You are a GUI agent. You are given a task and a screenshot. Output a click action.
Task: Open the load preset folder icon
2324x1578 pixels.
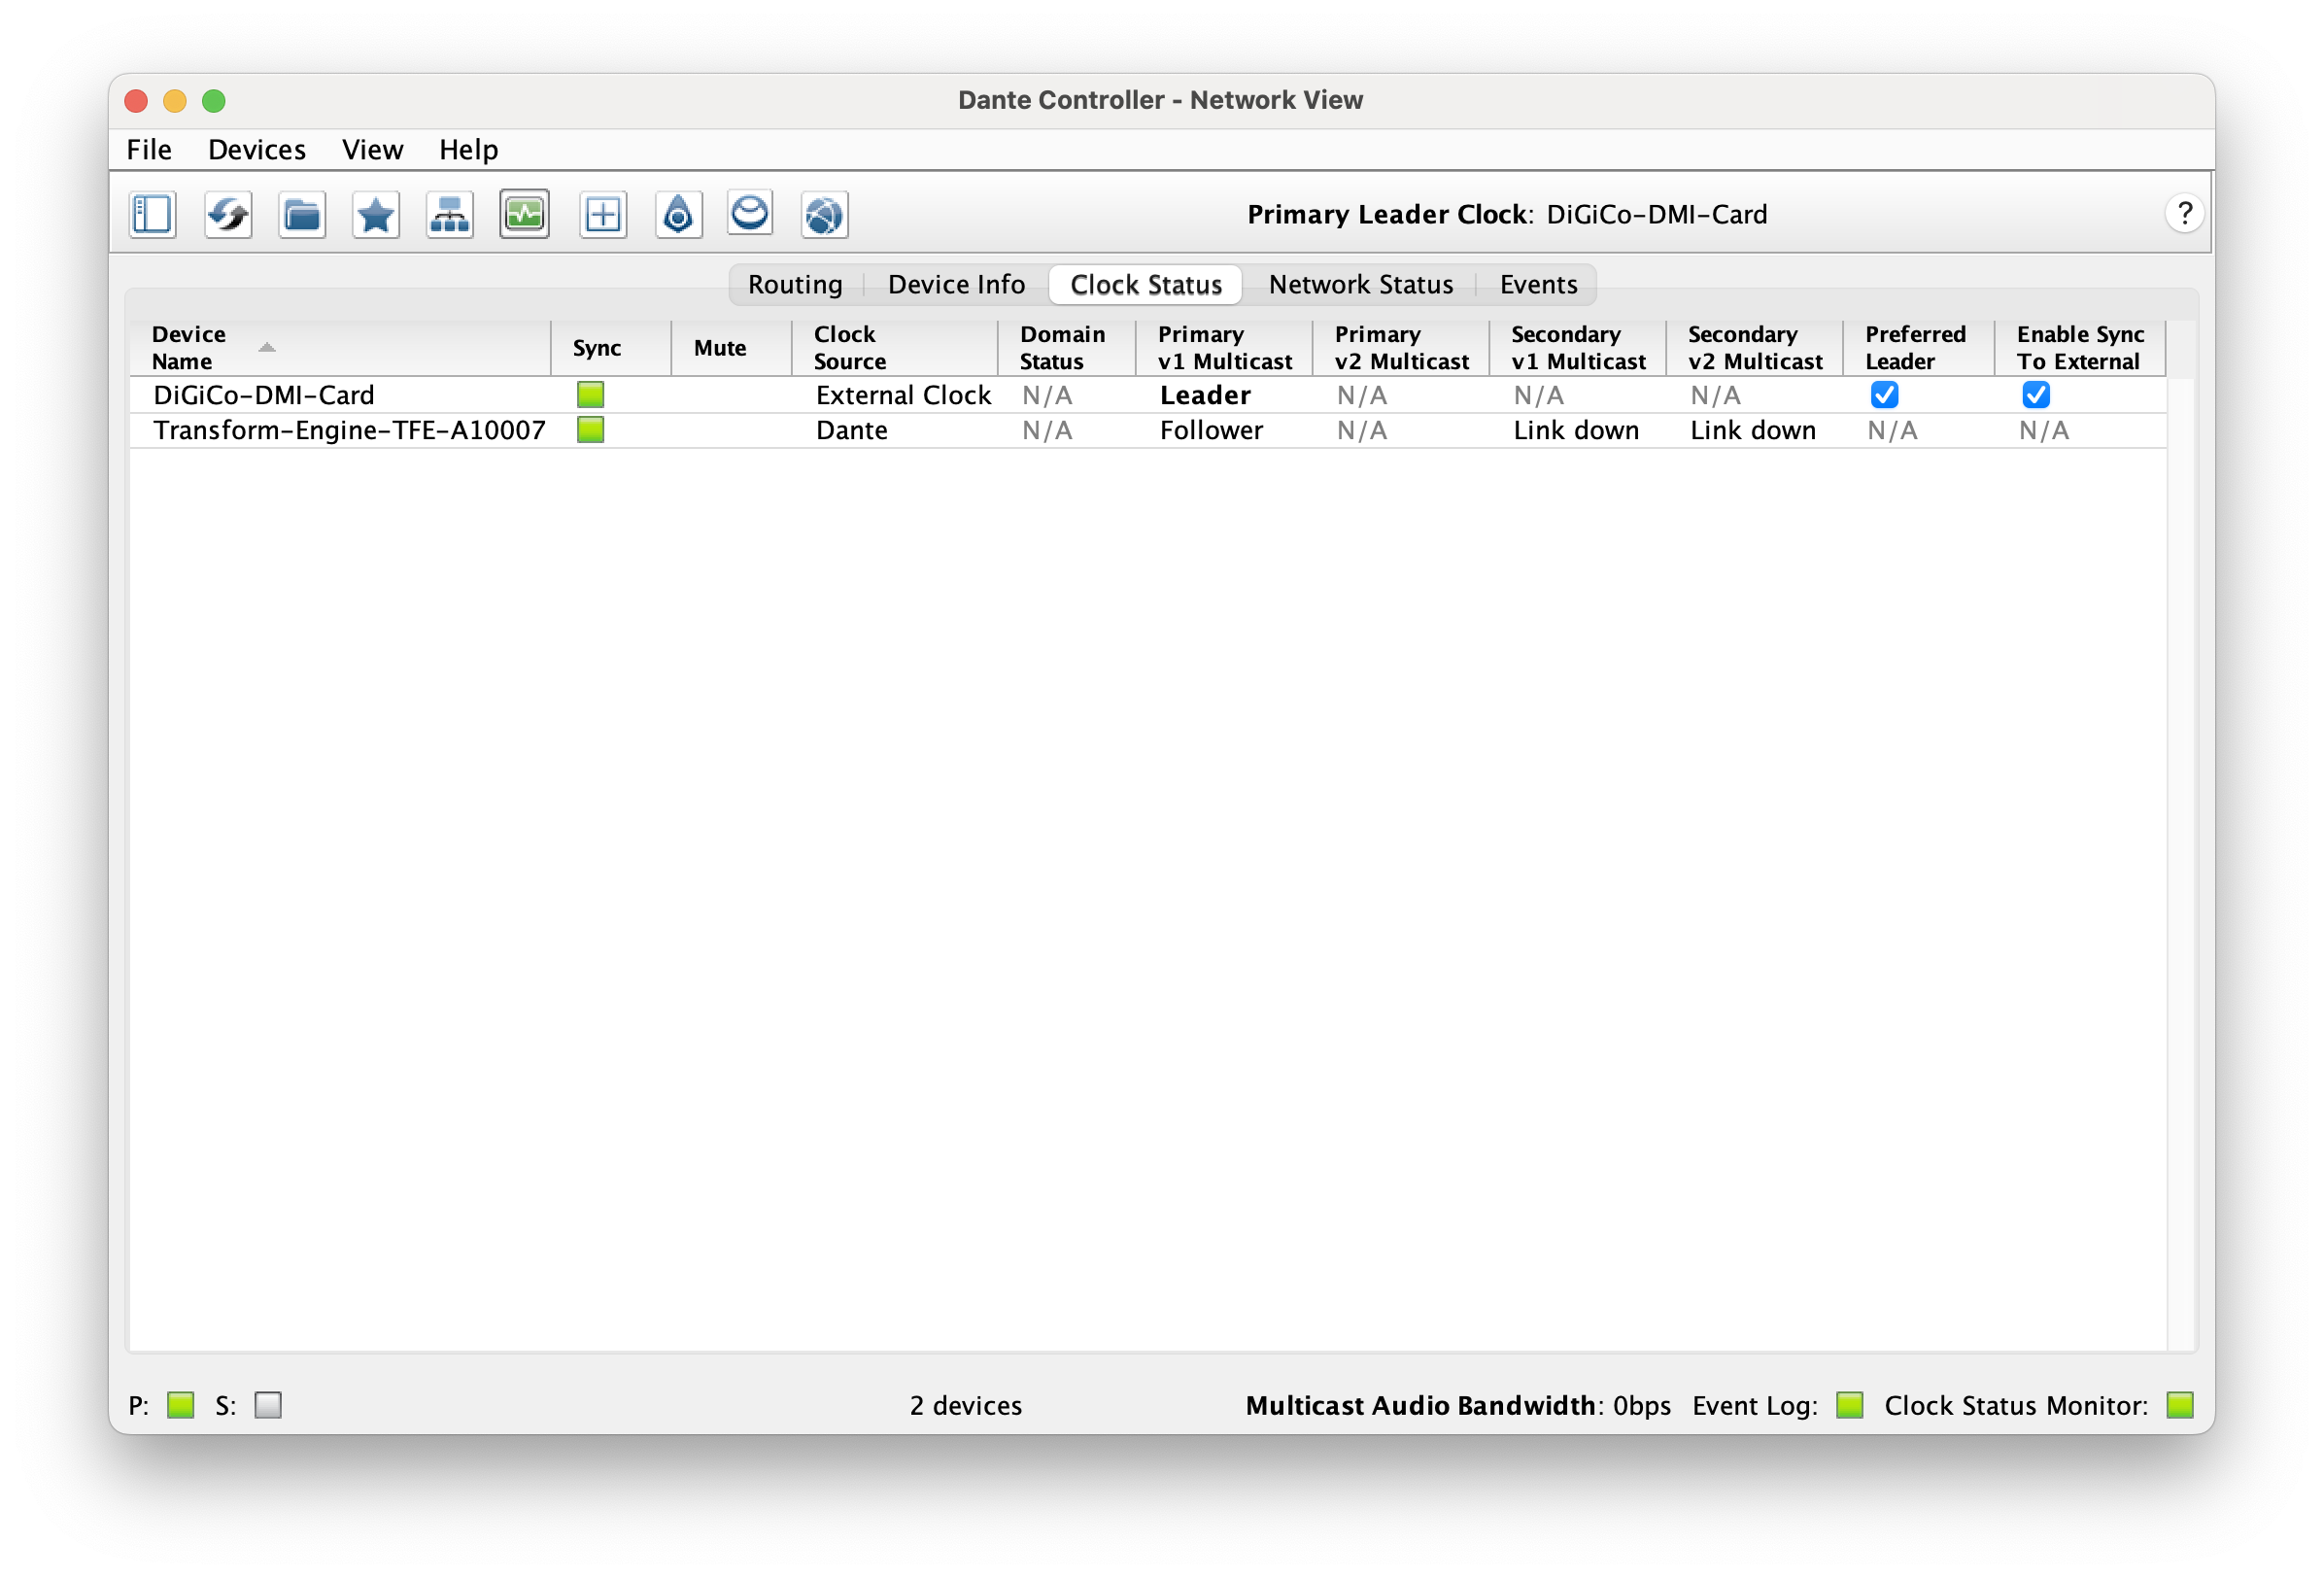point(301,215)
